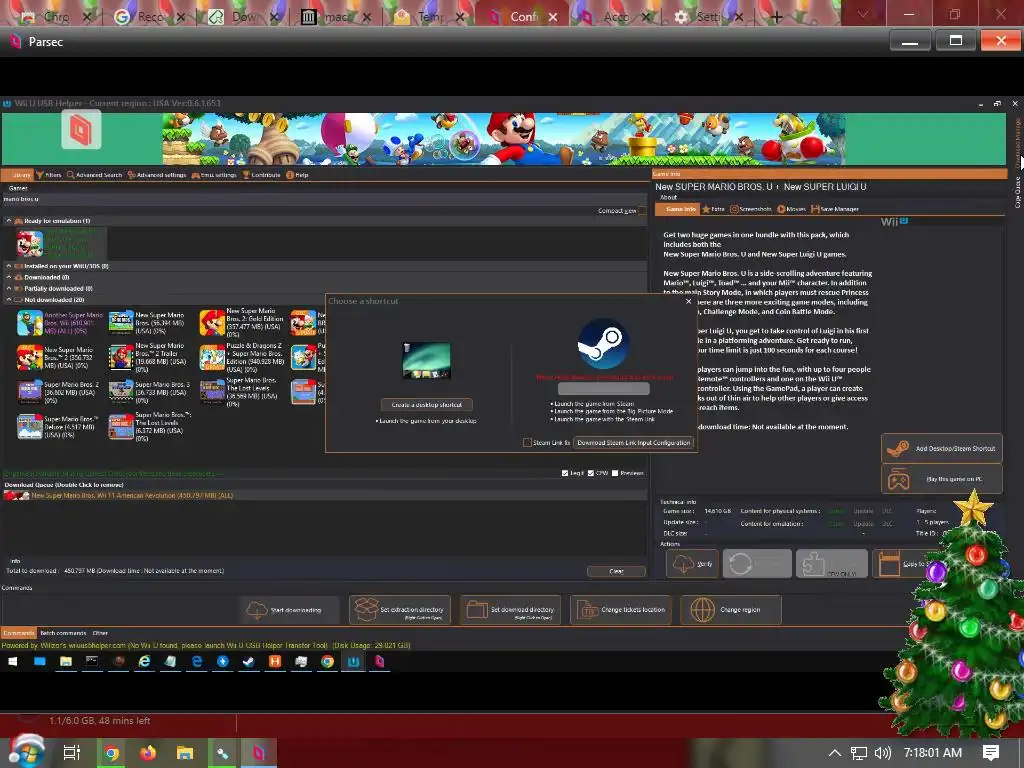Click the Super Mario Bros. 3 game icon
1024x768 pixels.
coord(121,392)
